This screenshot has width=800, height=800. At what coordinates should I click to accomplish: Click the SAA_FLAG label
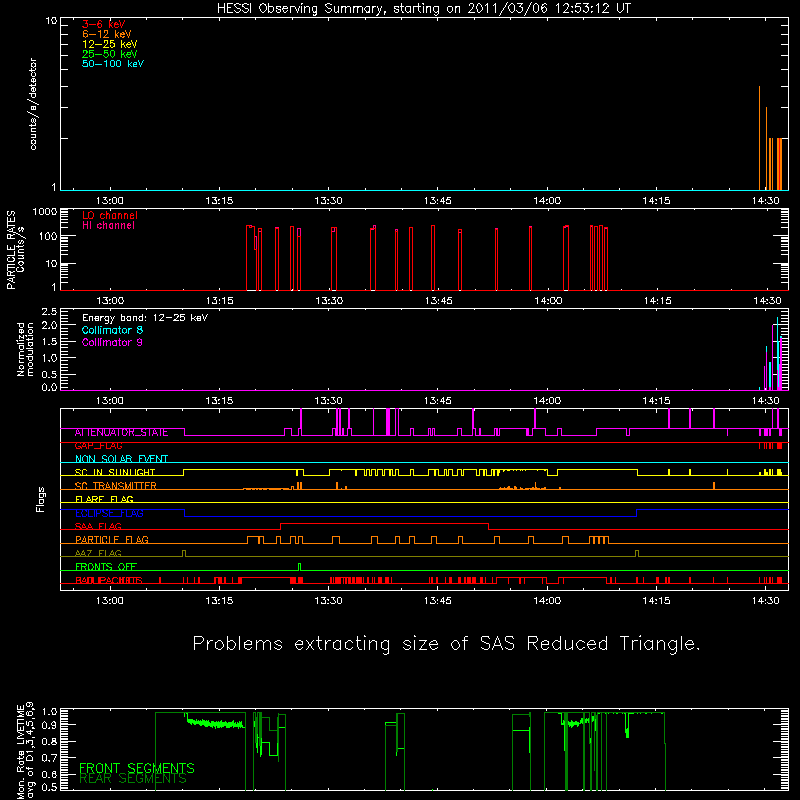(98, 527)
